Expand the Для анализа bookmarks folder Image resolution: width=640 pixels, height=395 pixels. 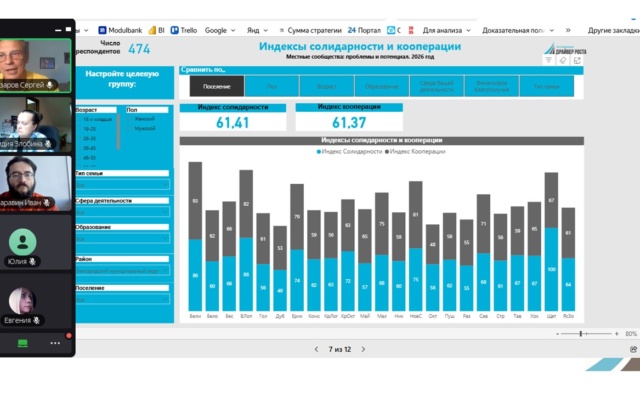(447, 30)
